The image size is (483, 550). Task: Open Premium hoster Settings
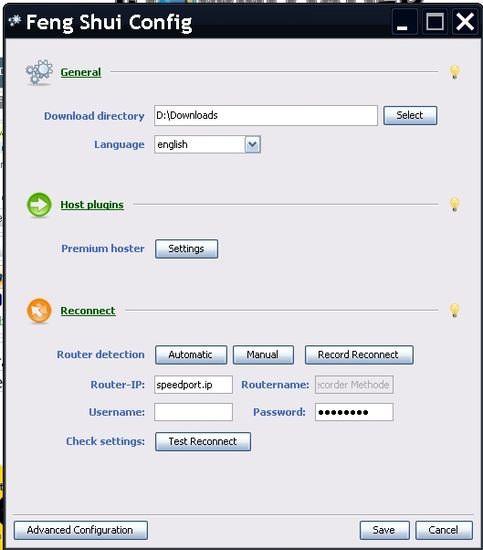[186, 249]
